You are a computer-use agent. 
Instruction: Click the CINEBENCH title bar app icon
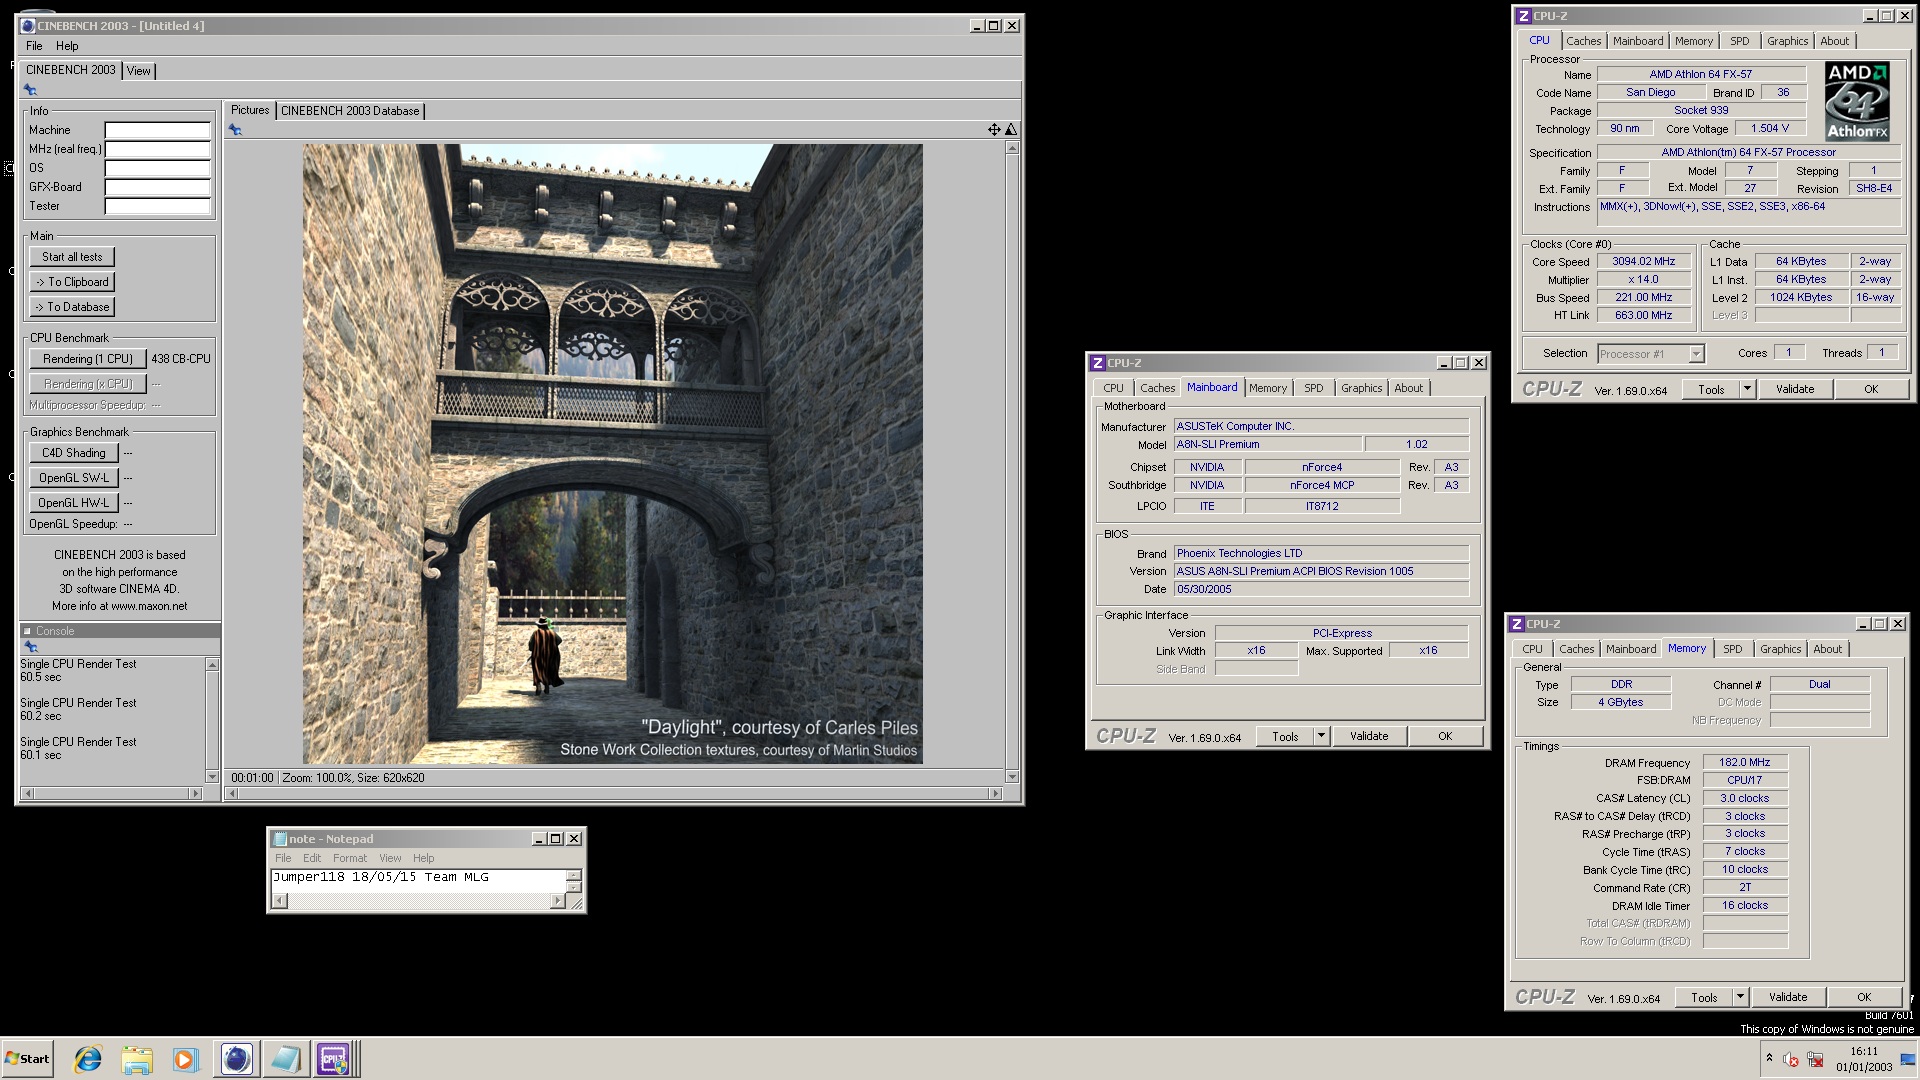pos(28,26)
